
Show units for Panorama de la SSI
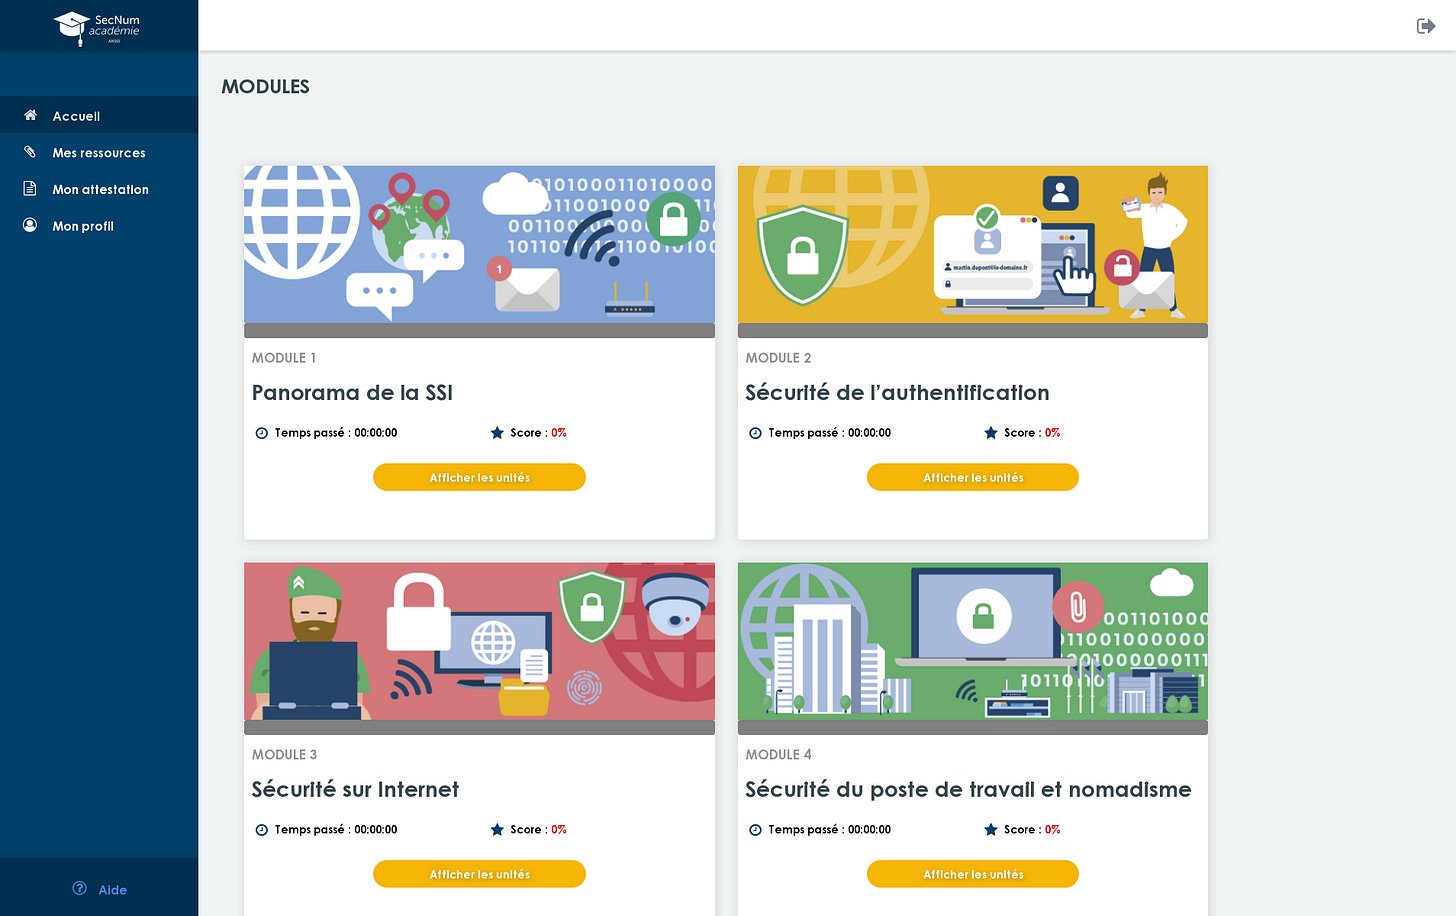pyautogui.click(x=479, y=477)
